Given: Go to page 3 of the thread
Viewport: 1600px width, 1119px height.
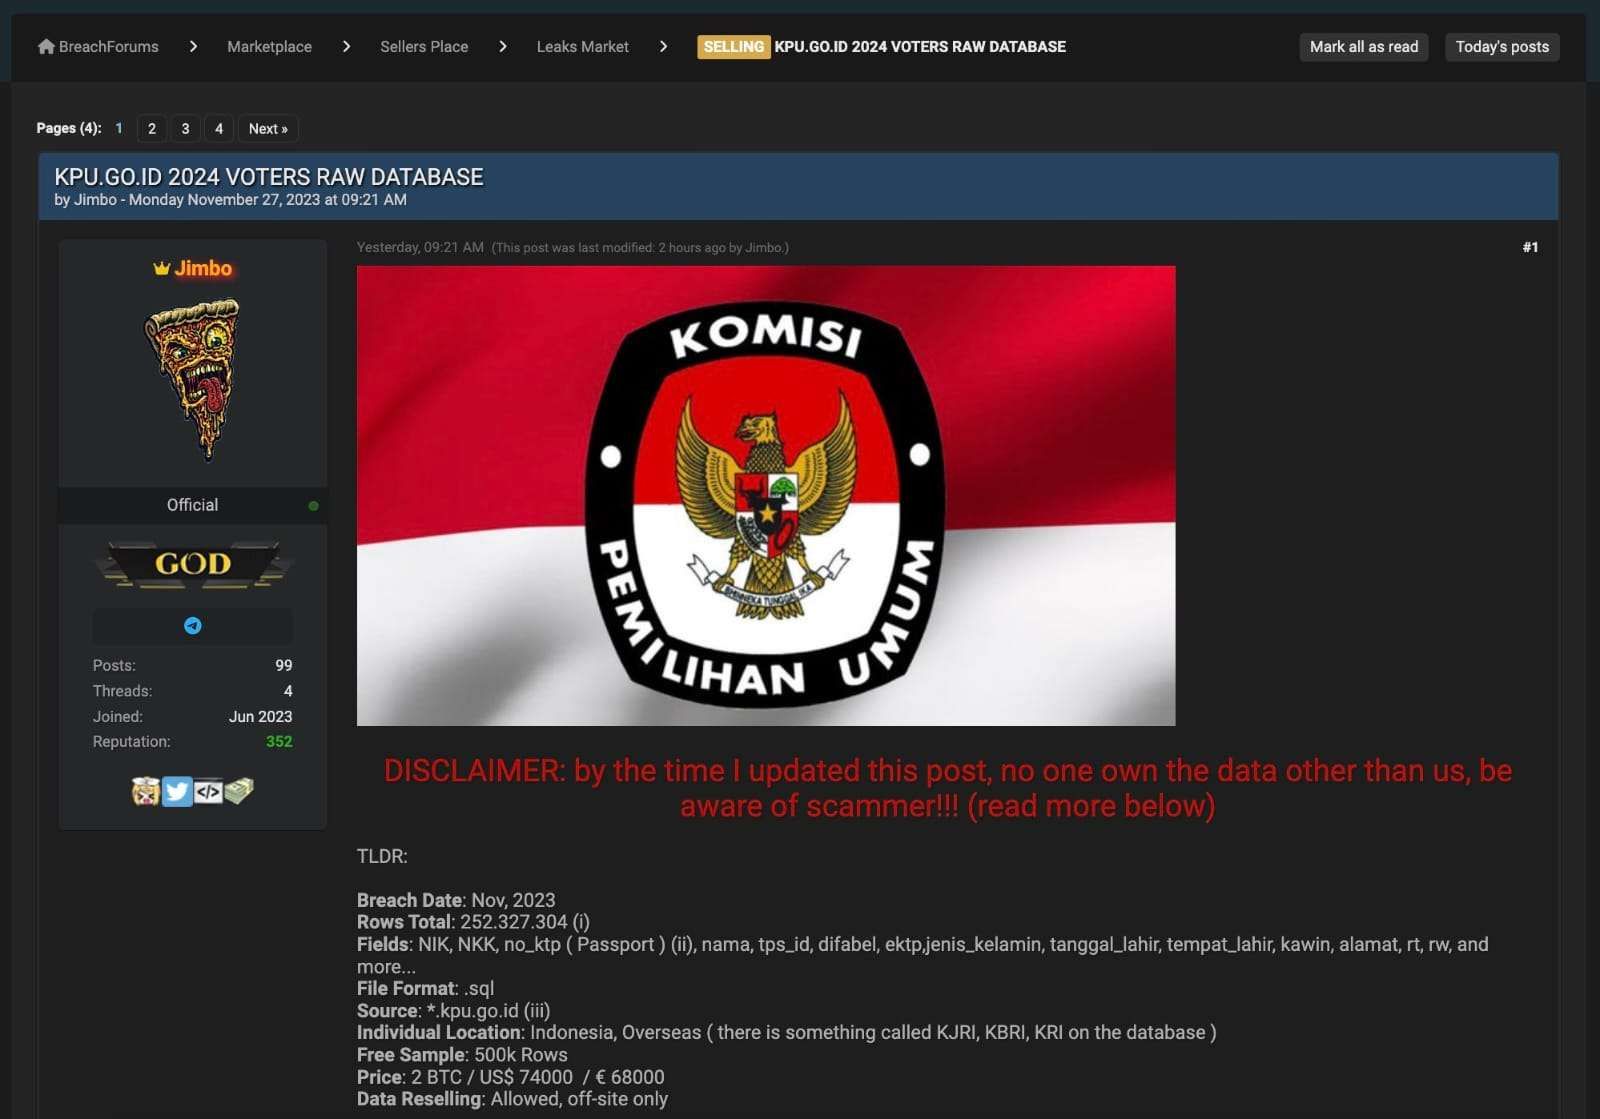Looking at the screenshot, I should (x=185, y=128).
